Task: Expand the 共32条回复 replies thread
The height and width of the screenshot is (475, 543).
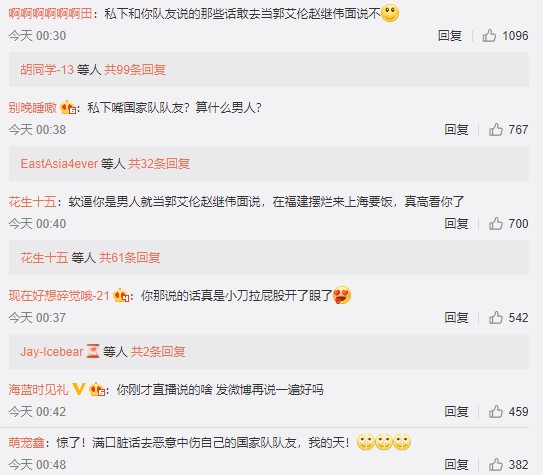Action: (159, 164)
